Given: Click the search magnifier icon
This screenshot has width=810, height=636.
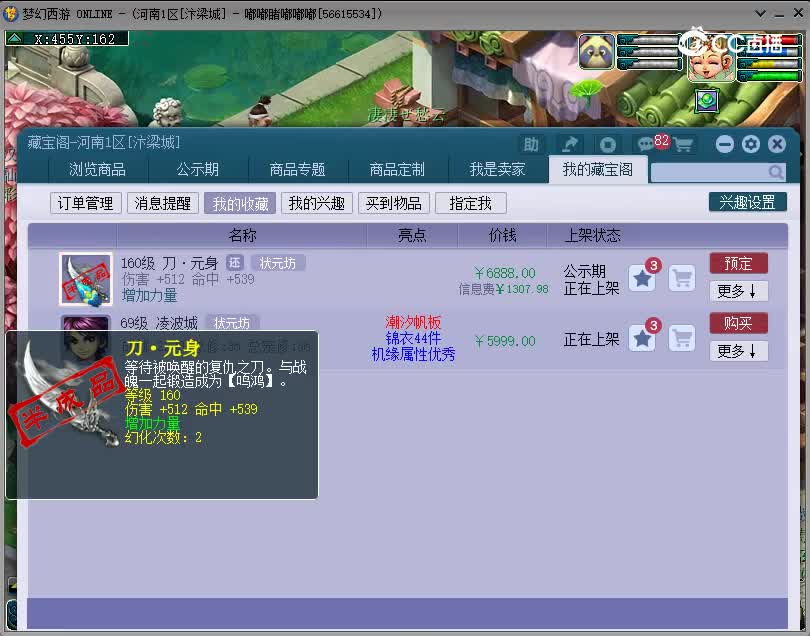Looking at the screenshot, I should (775, 172).
